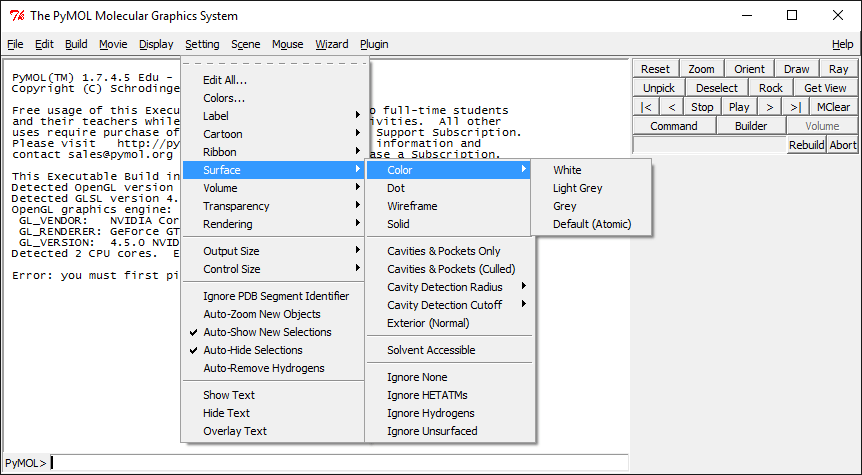Expand the Label submenu
Image resolution: width=862 pixels, height=475 pixels.
273,116
